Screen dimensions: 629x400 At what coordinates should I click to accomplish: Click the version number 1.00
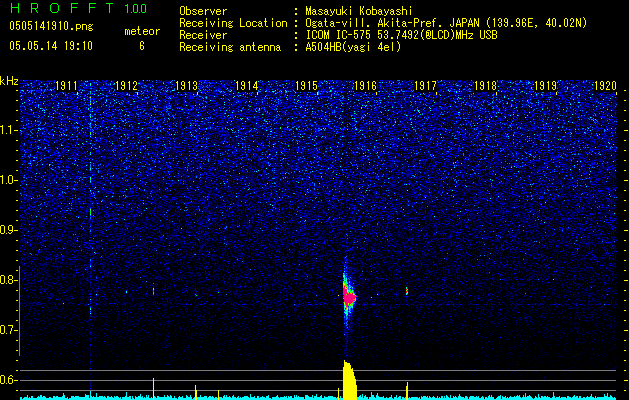click(x=136, y=9)
